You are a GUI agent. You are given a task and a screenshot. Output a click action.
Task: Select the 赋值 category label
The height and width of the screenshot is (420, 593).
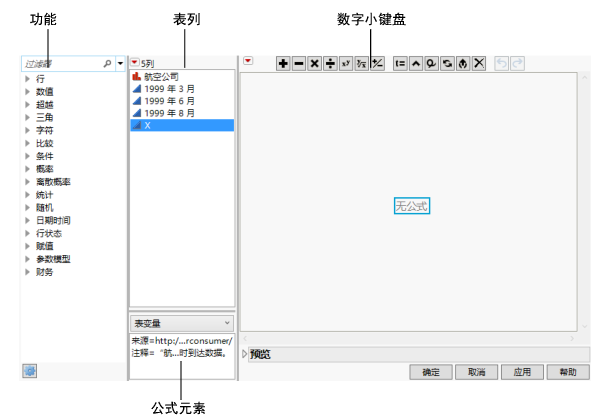point(45,246)
